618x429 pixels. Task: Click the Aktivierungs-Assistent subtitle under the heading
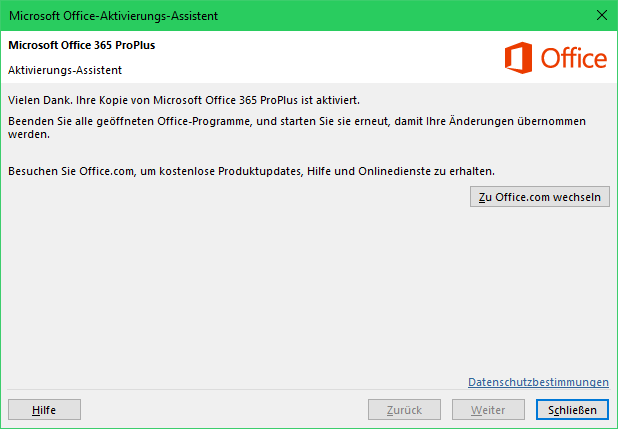pyautogui.click(x=65, y=70)
